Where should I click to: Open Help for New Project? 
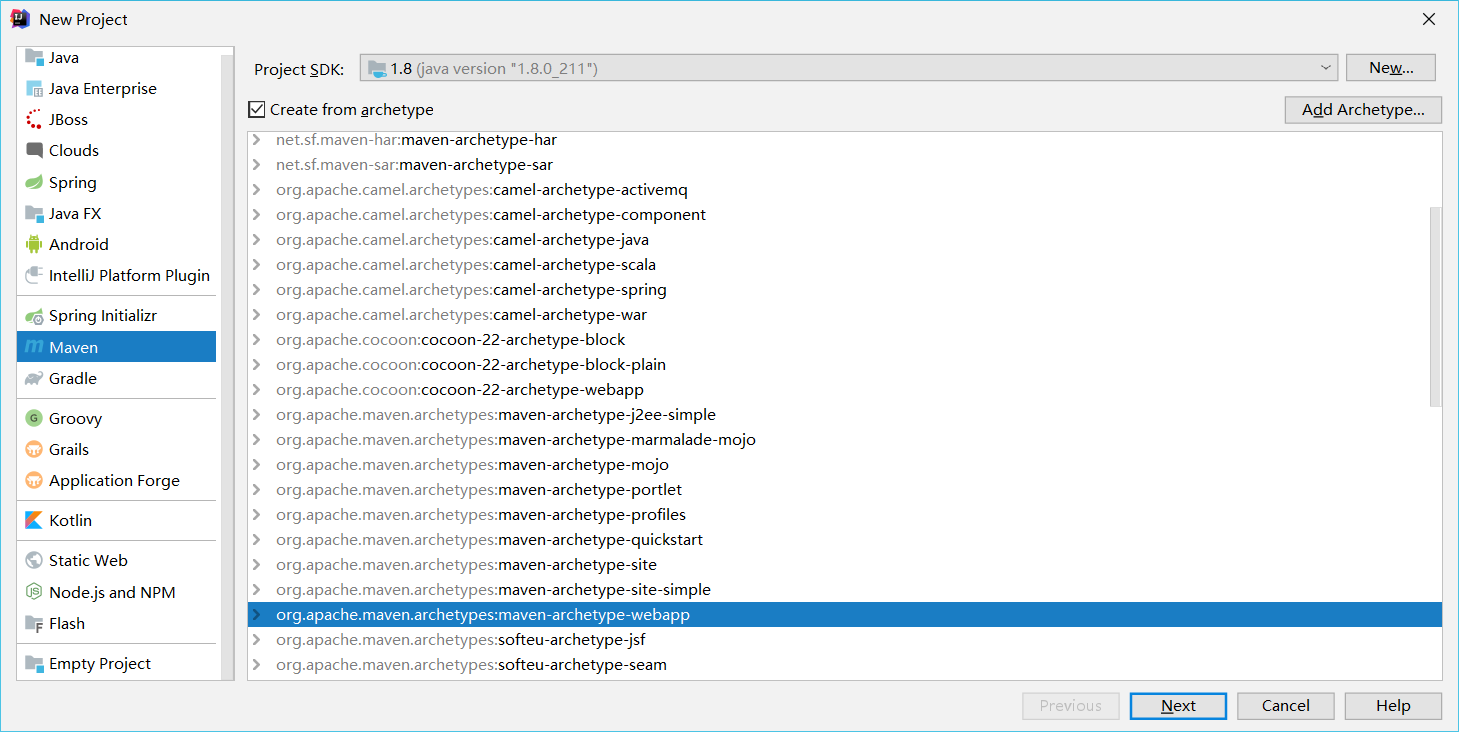tap(1393, 706)
